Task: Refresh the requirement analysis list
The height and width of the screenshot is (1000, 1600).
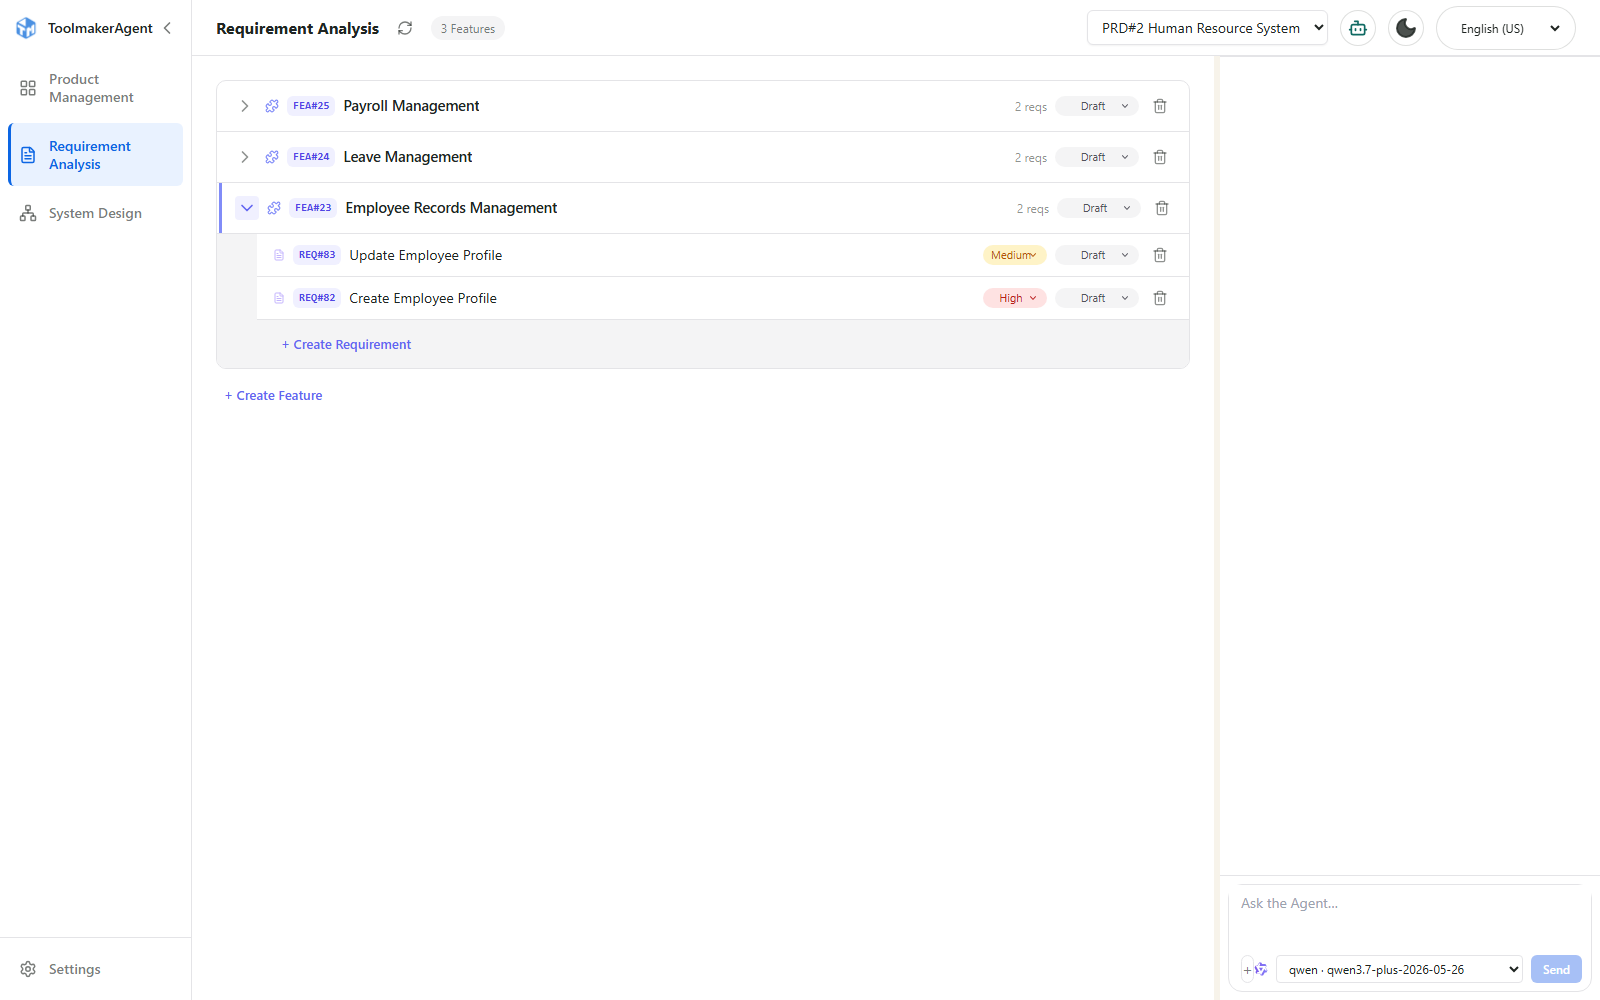Action: click(x=405, y=28)
